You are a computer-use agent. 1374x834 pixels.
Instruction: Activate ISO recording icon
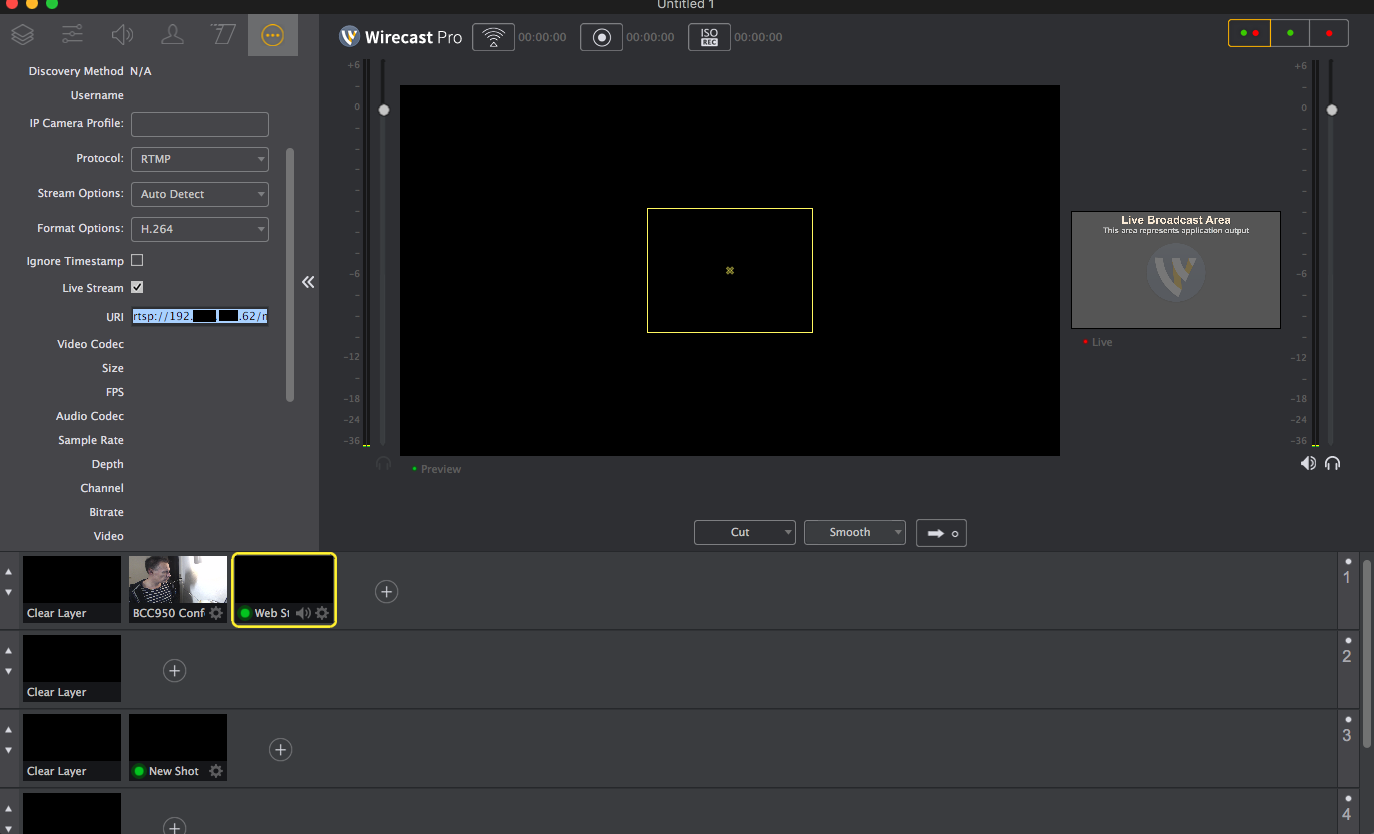709,37
